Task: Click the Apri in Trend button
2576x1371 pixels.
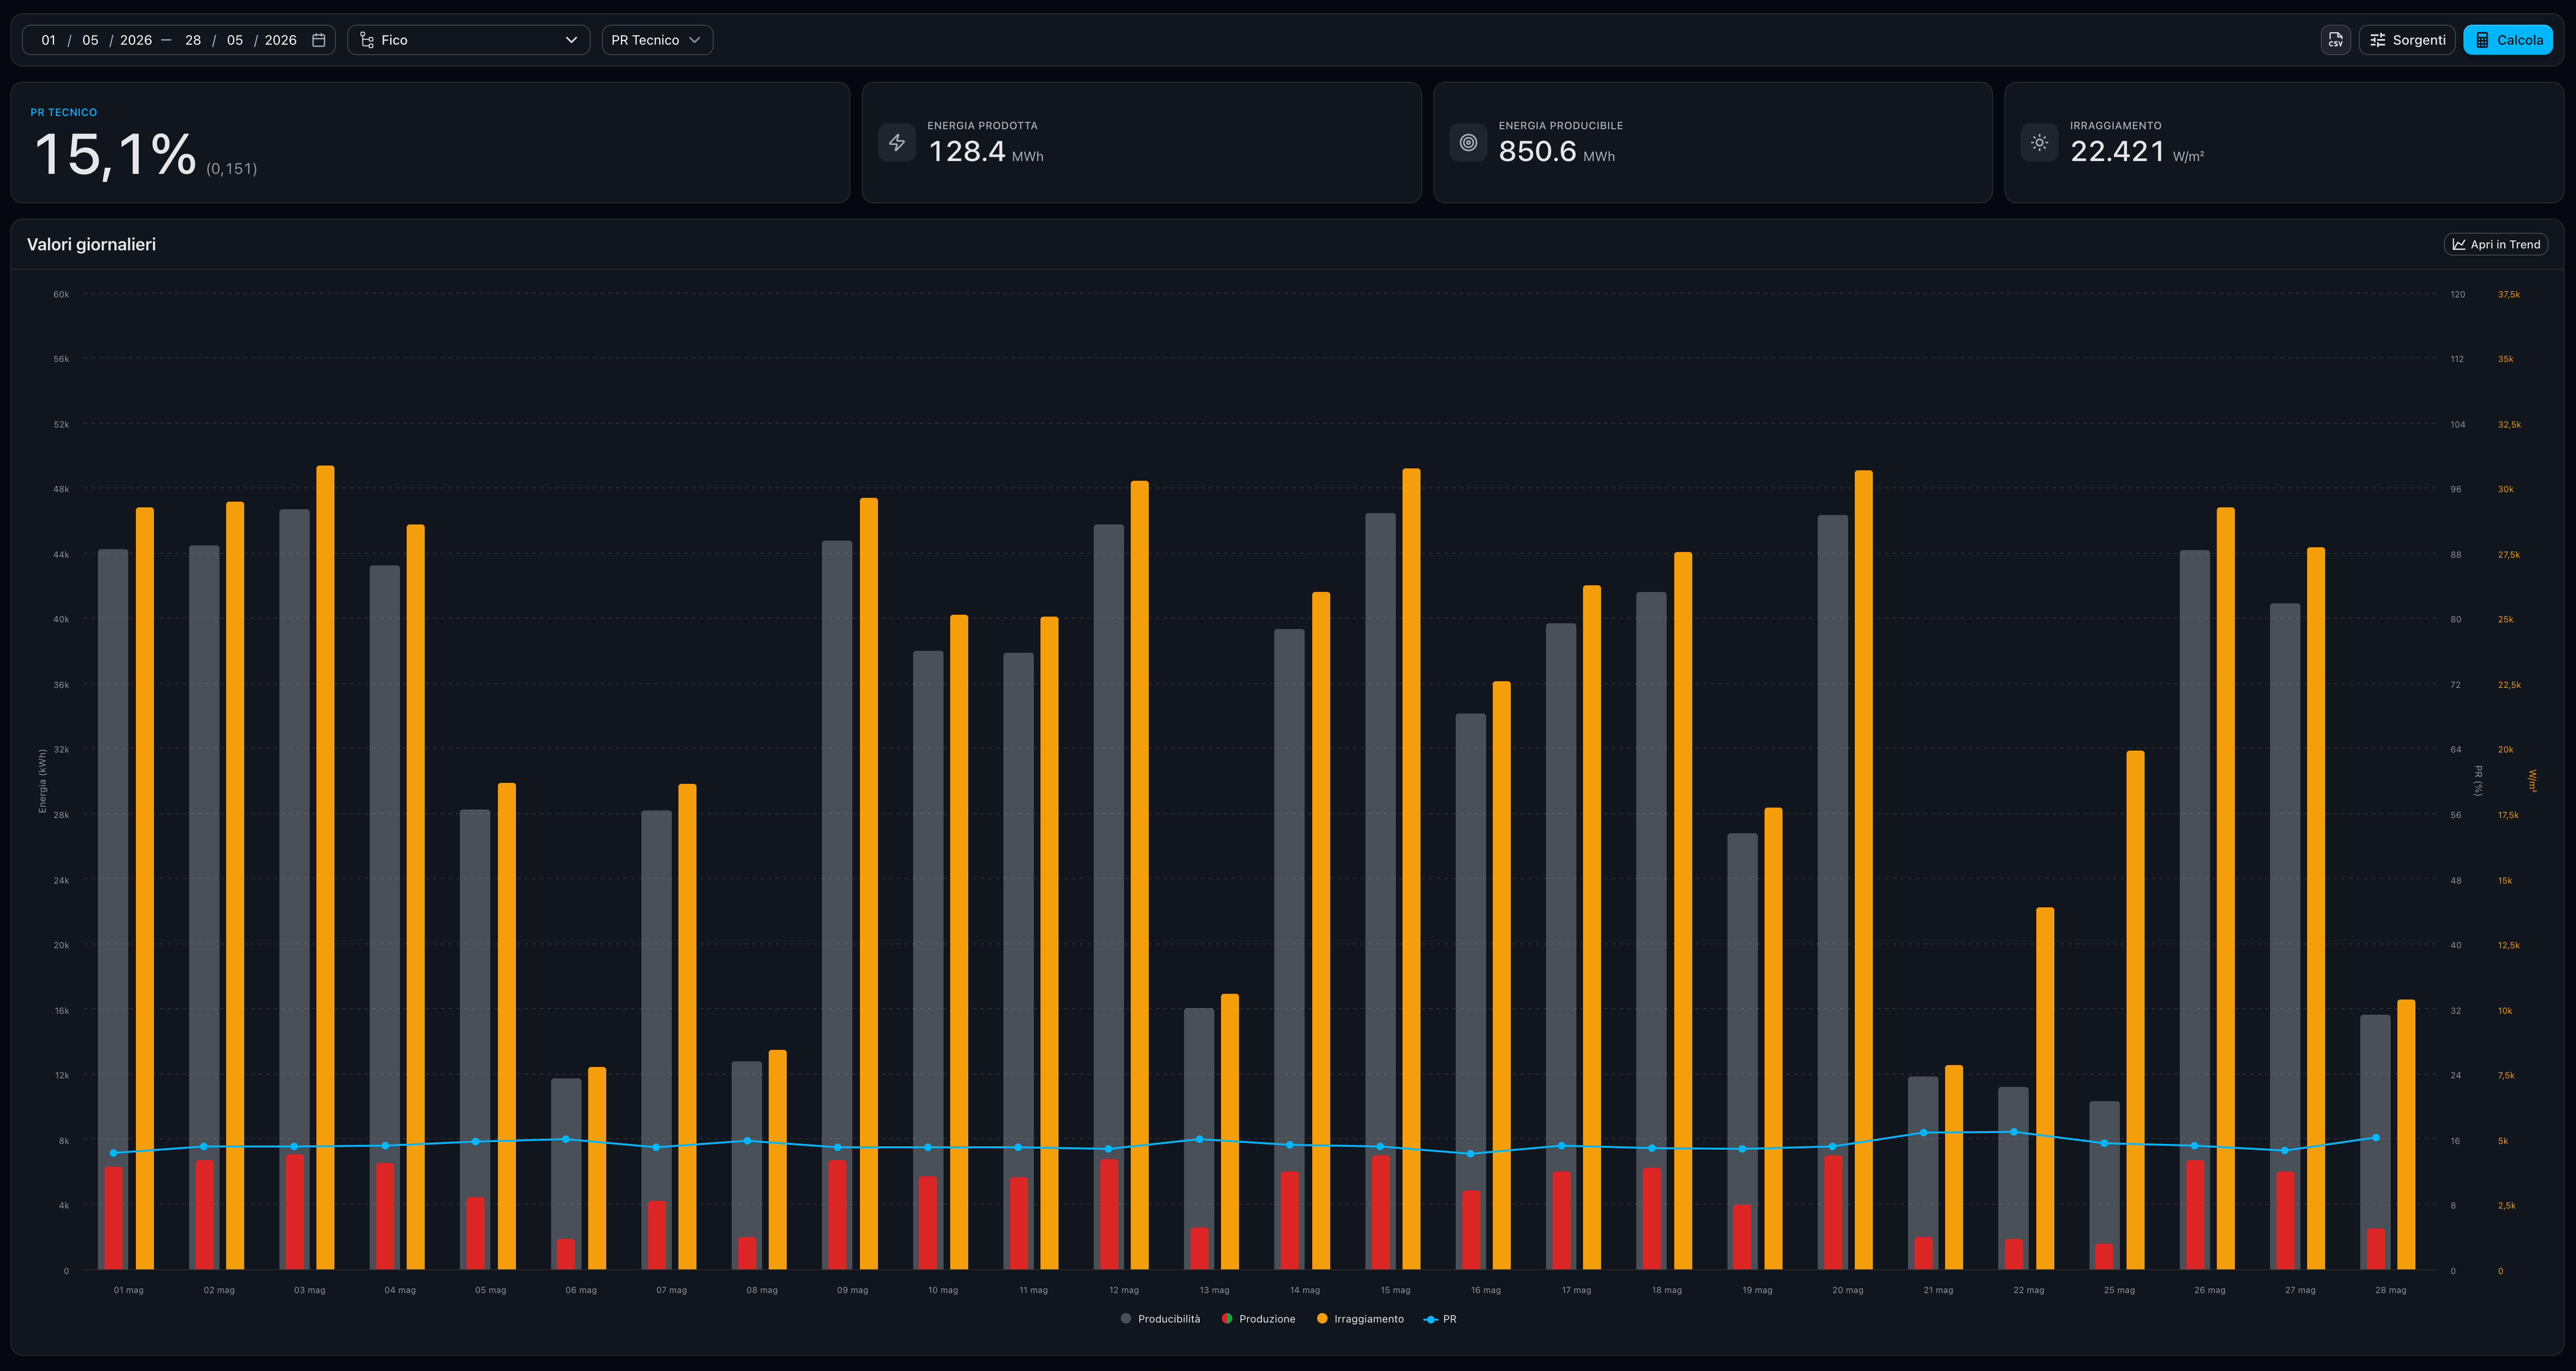Action: [2496, 244]
